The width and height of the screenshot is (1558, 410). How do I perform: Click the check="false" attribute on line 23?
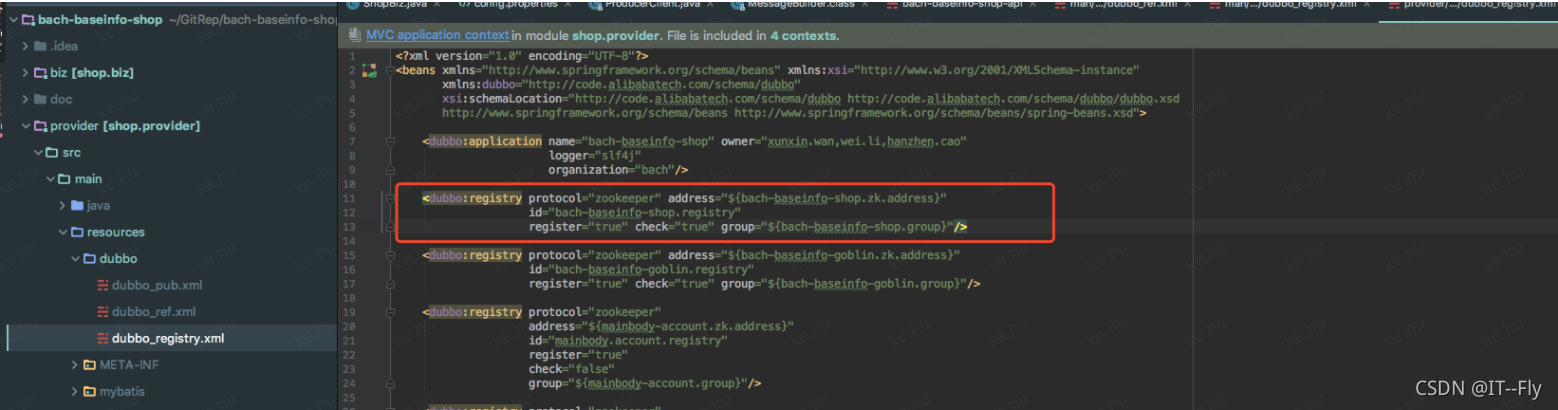pyautogui.click(x=571, y=369)
